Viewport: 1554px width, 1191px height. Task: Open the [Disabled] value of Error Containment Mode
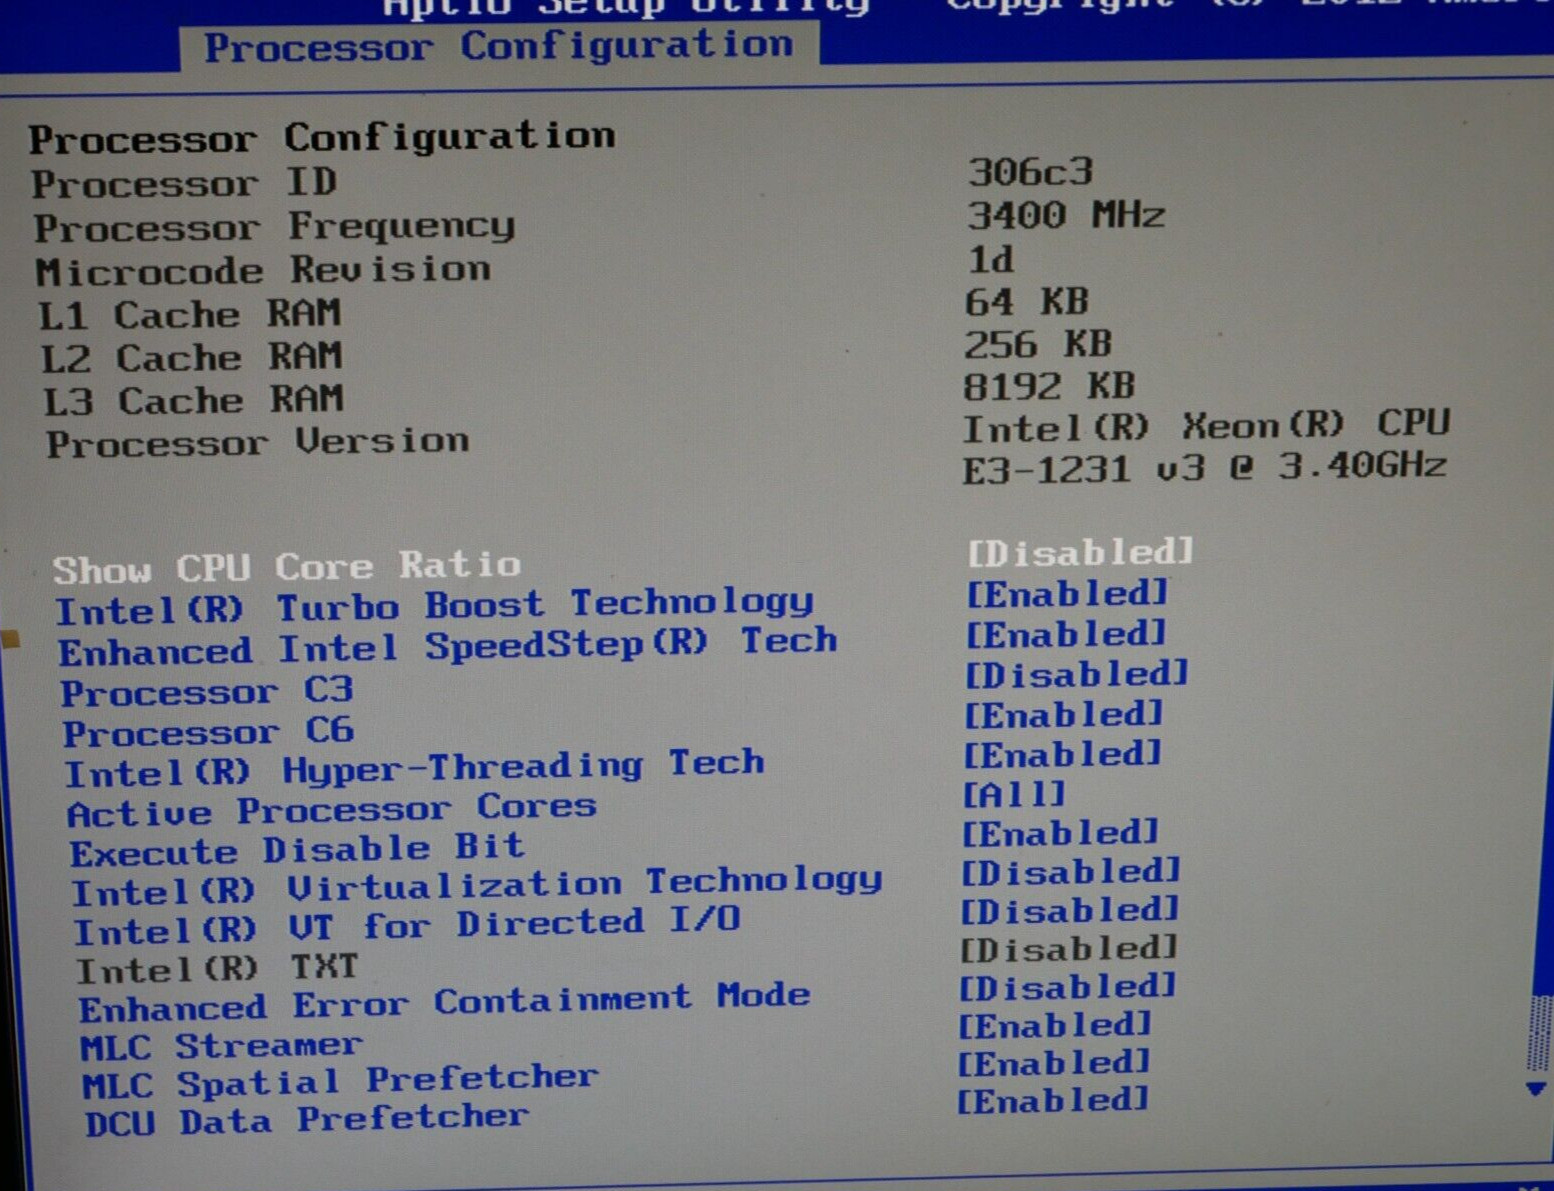point(1067,988)
